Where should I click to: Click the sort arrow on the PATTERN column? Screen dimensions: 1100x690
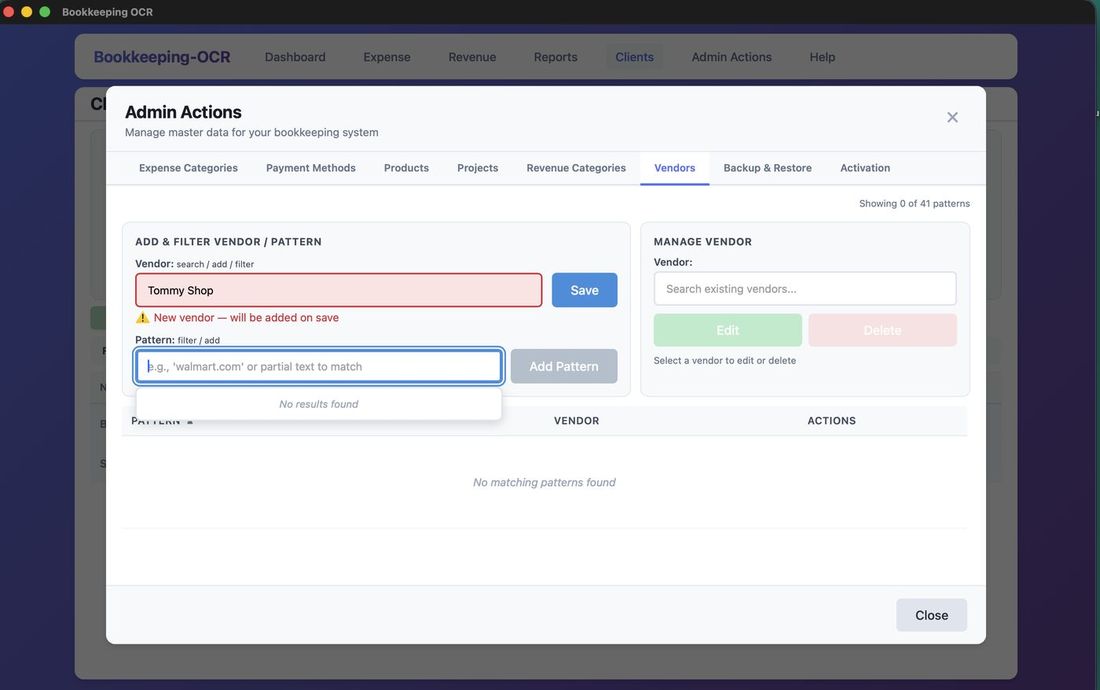click(188, 420)
